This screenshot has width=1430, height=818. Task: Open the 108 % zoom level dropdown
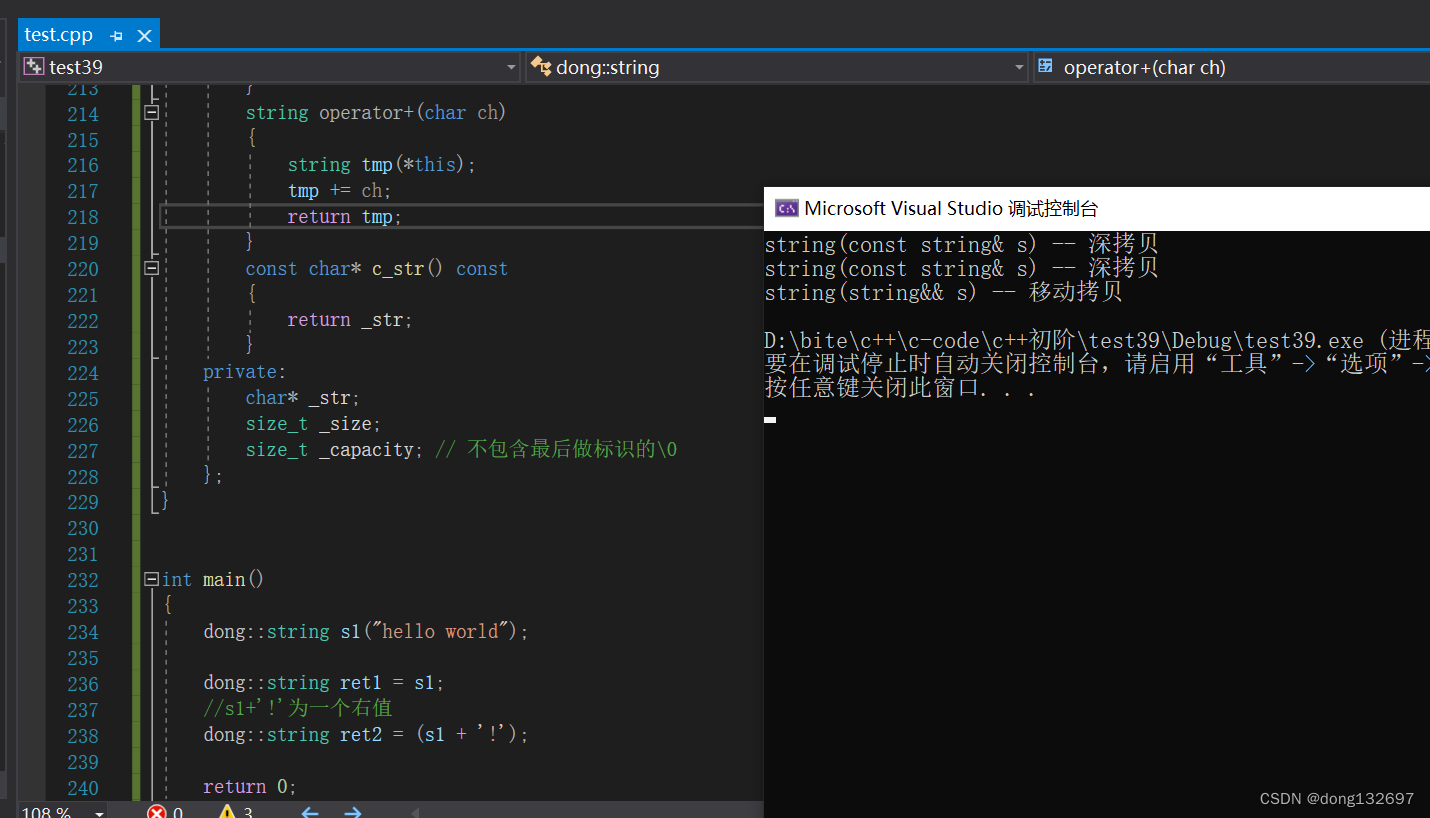[x=99, y=813]
